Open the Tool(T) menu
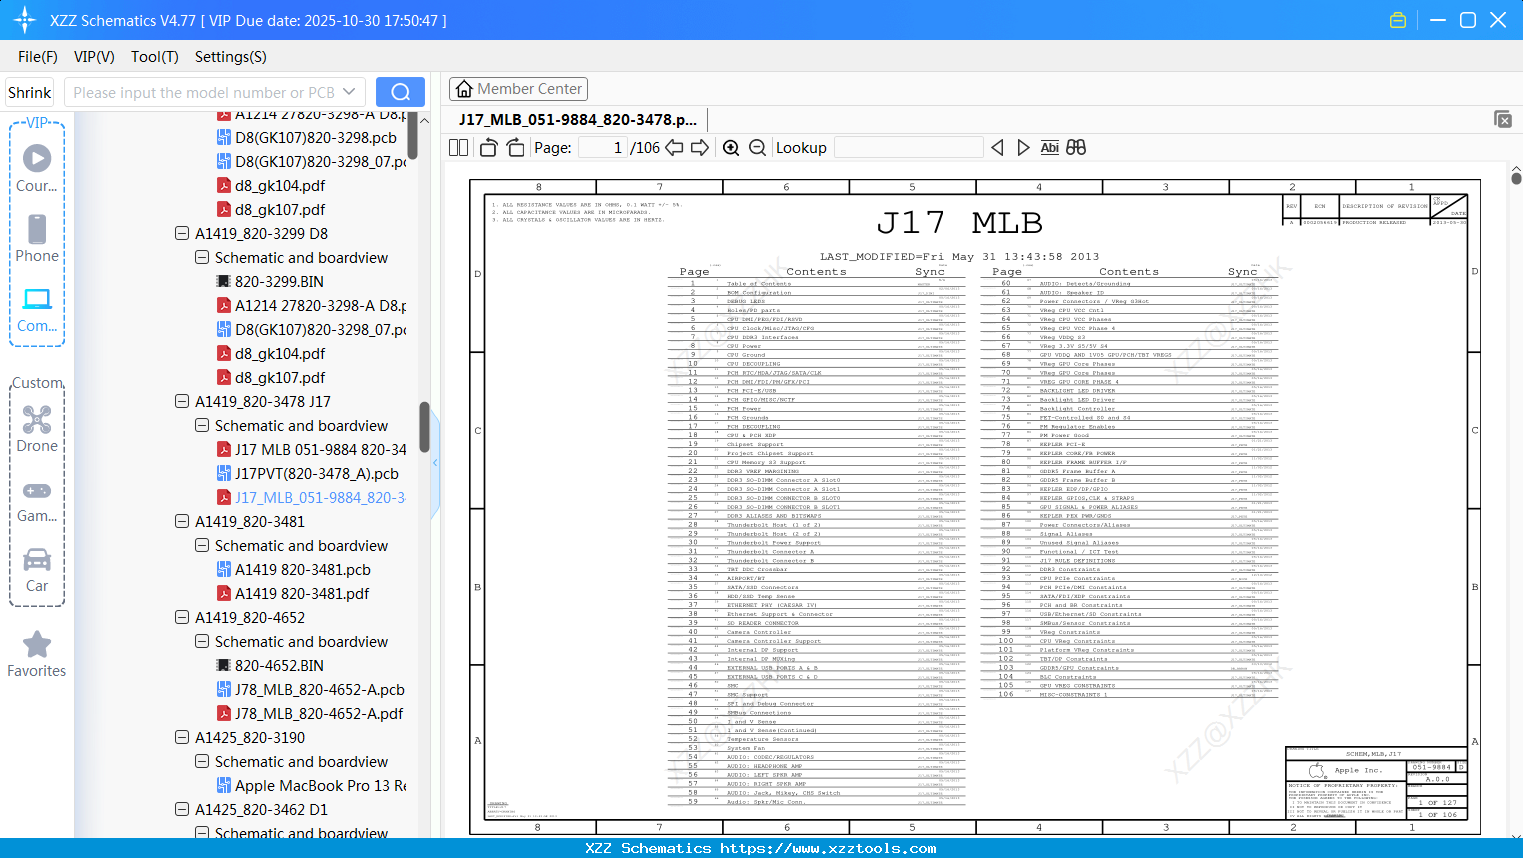This screenshot has height=858, width=1523. click(x=155, y=57)
